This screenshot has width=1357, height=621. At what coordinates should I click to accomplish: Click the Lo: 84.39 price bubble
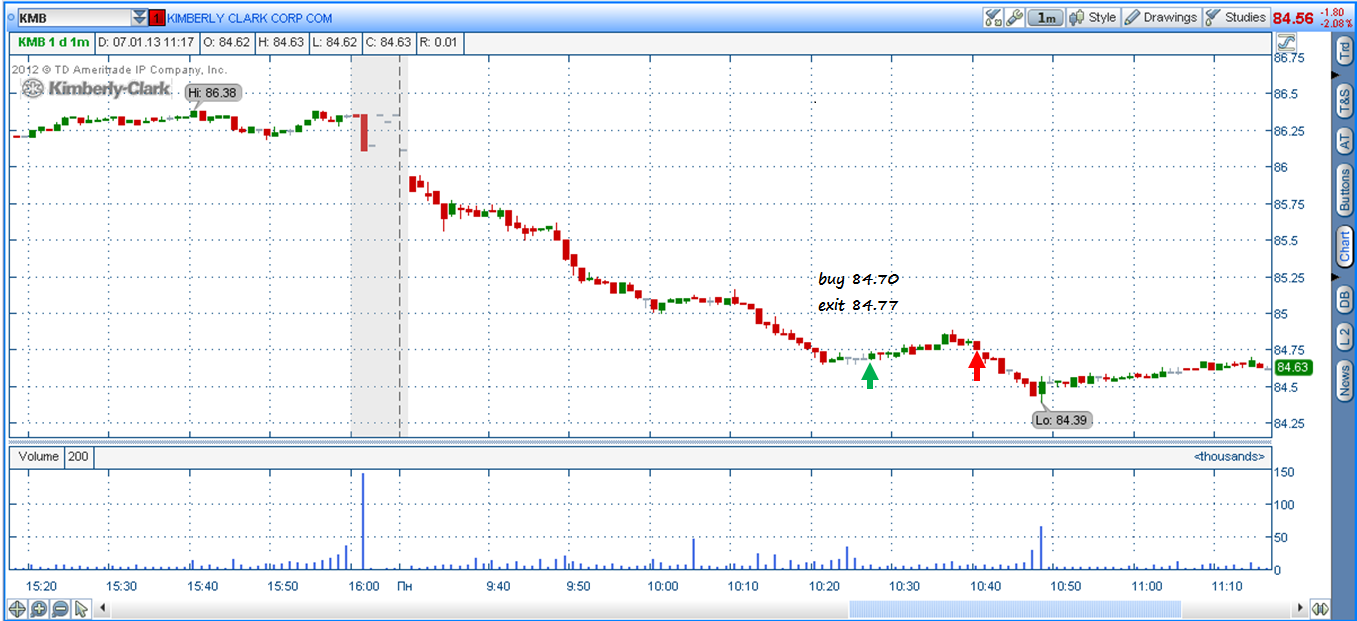coord(1061,420)
